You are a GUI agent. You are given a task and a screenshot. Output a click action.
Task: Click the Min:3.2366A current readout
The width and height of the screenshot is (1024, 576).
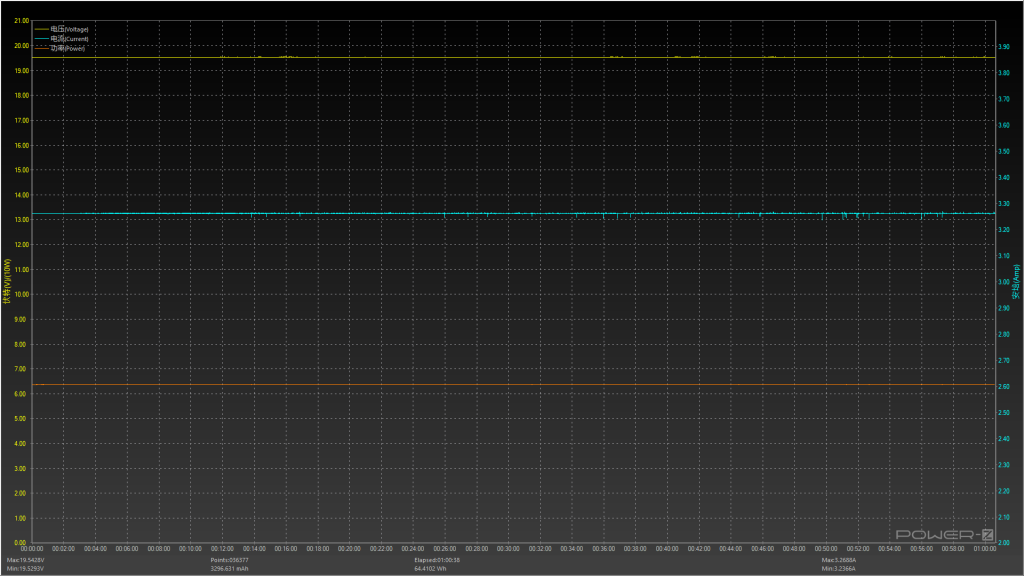[839, 569]
